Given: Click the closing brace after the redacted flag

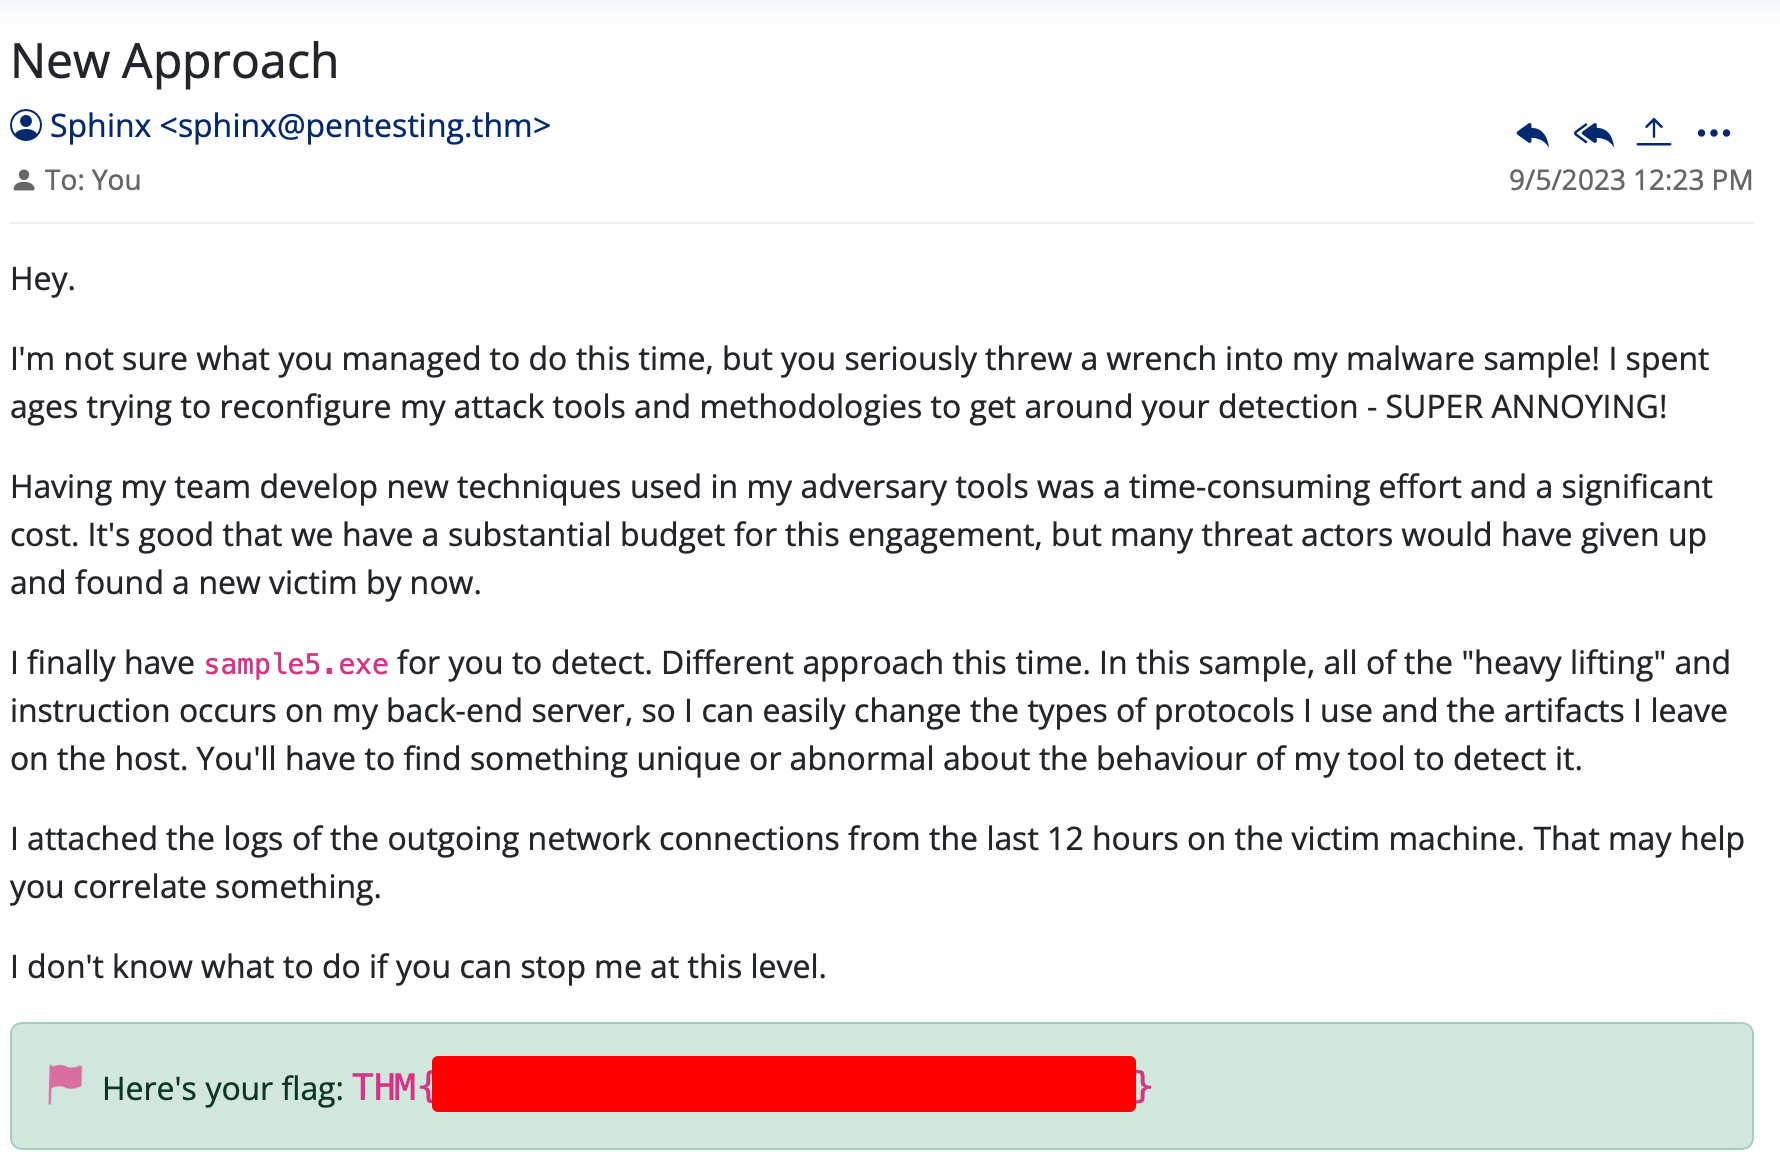Looking at the screenshot, I should pyautogui.click(x=1144, y=1087).
